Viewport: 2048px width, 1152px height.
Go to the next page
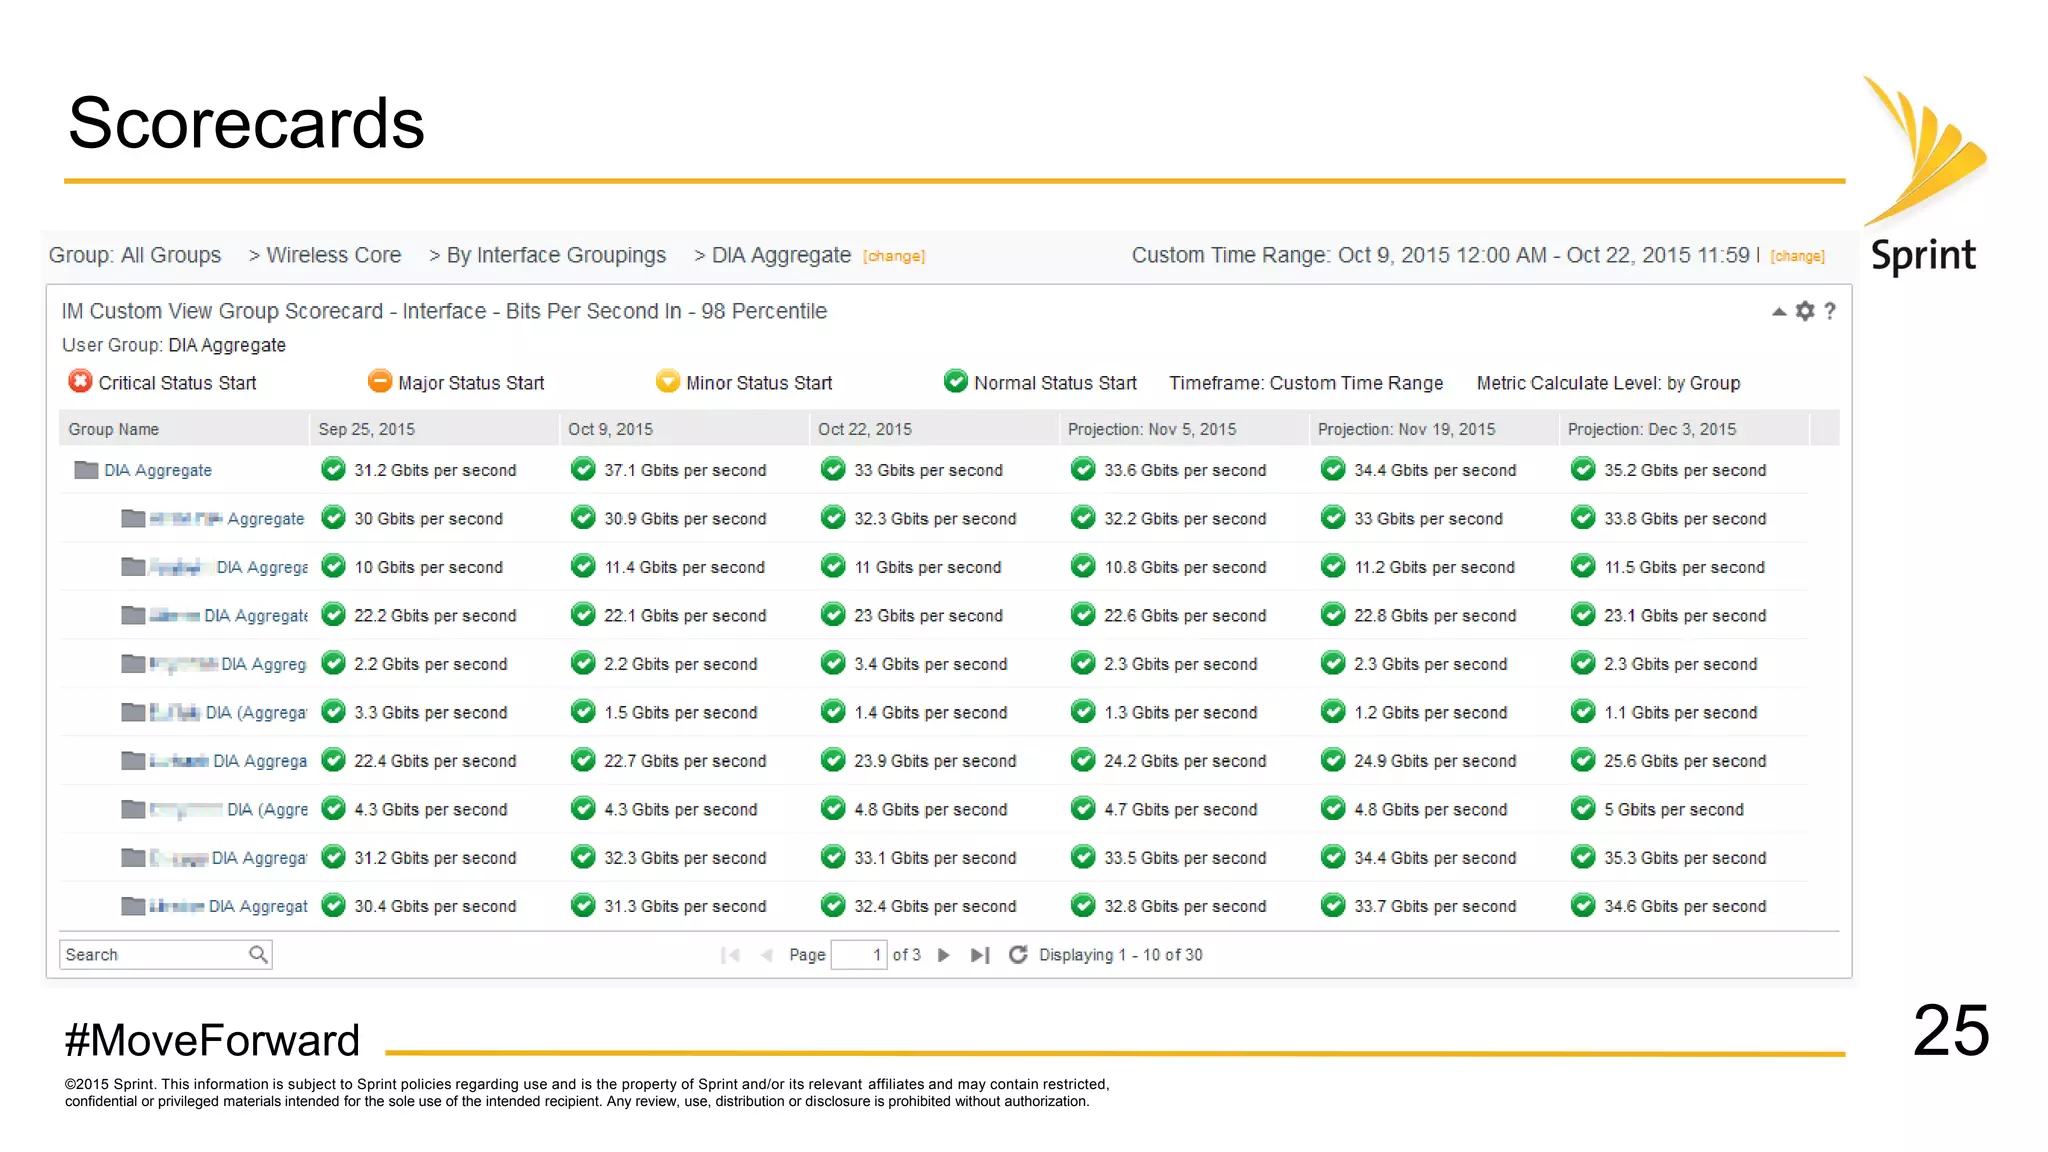tap(943, 955)
